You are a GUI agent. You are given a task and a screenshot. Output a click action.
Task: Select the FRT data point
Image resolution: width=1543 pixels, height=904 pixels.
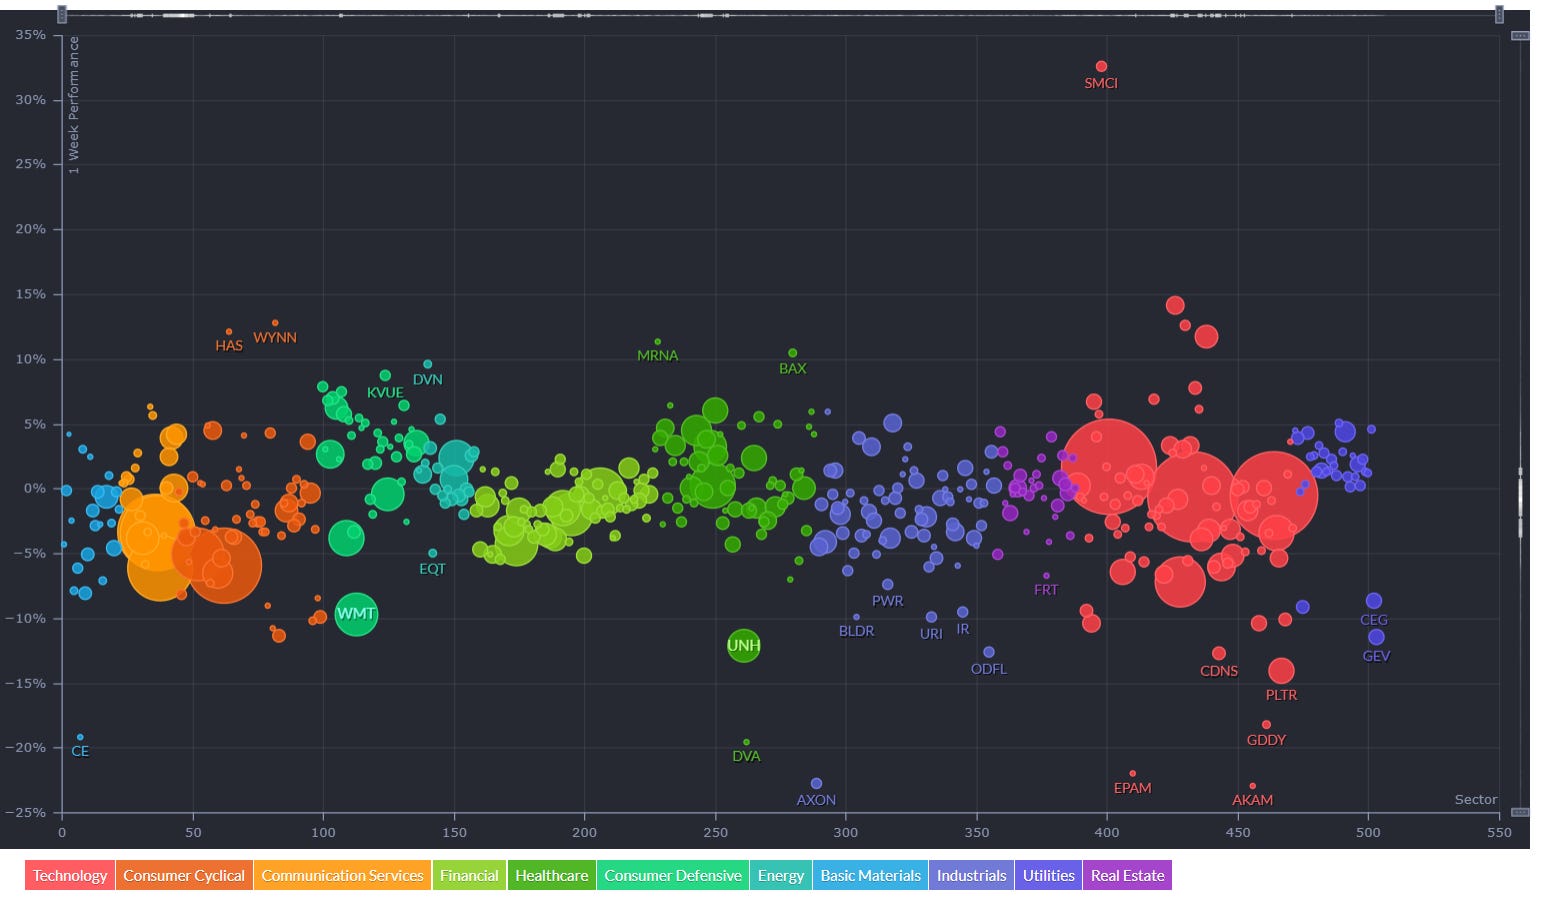(x=1046, y=576)
